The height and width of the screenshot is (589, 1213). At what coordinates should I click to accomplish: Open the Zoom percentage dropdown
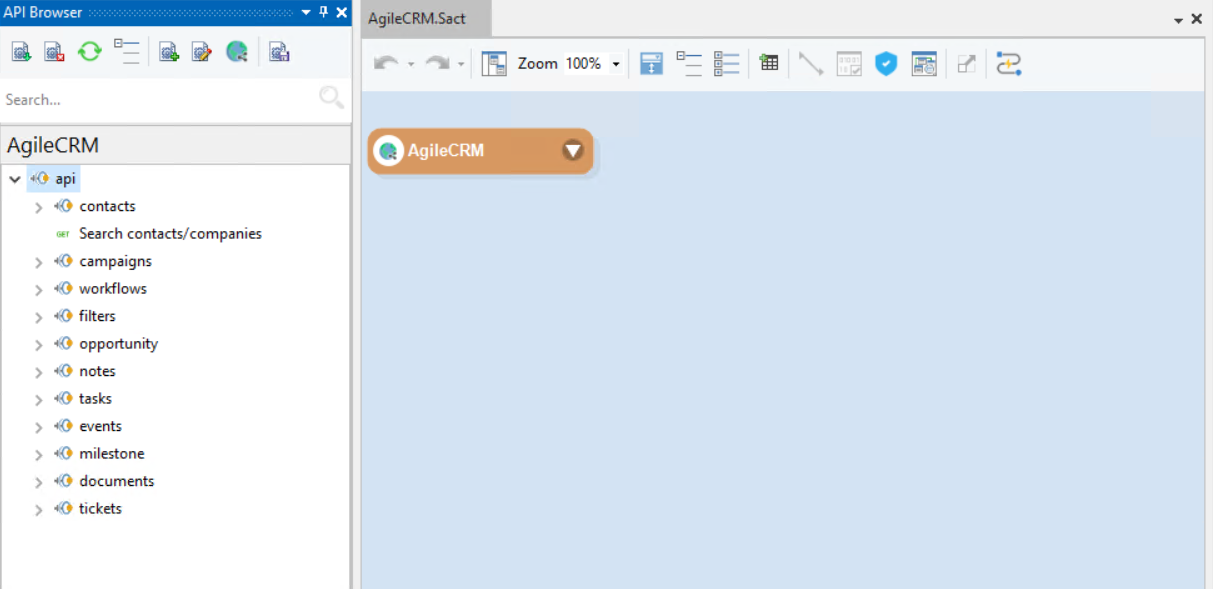[x=616, y=64]
